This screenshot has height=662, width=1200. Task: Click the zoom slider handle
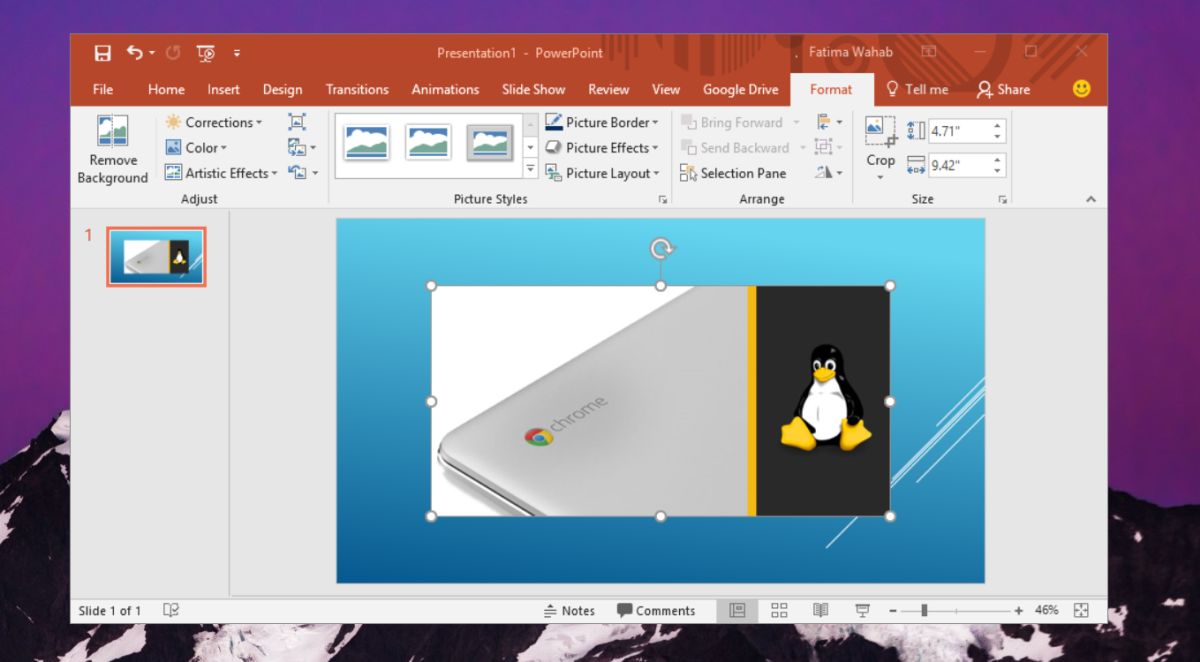[x=924, y=610]
